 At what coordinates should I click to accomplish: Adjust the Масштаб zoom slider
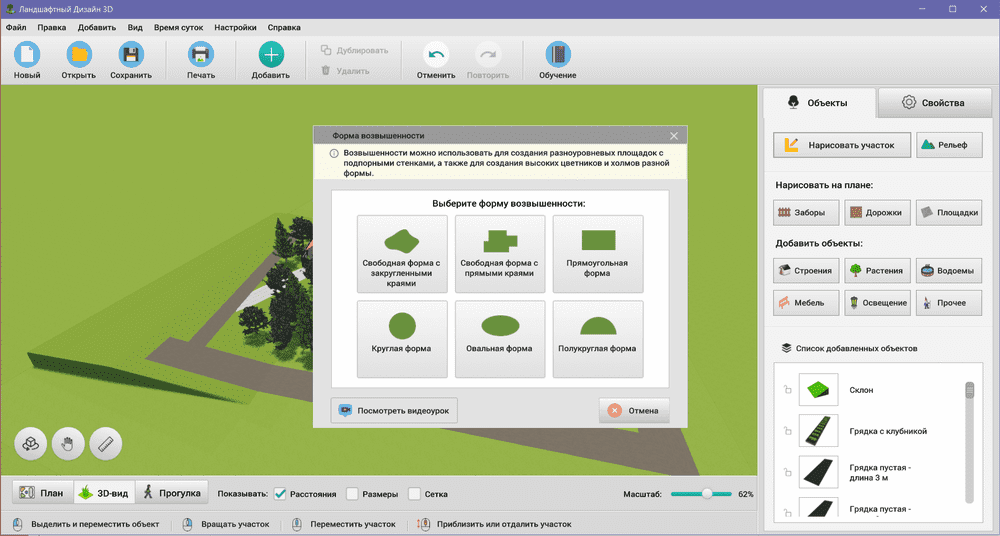(x=707, y=494)
